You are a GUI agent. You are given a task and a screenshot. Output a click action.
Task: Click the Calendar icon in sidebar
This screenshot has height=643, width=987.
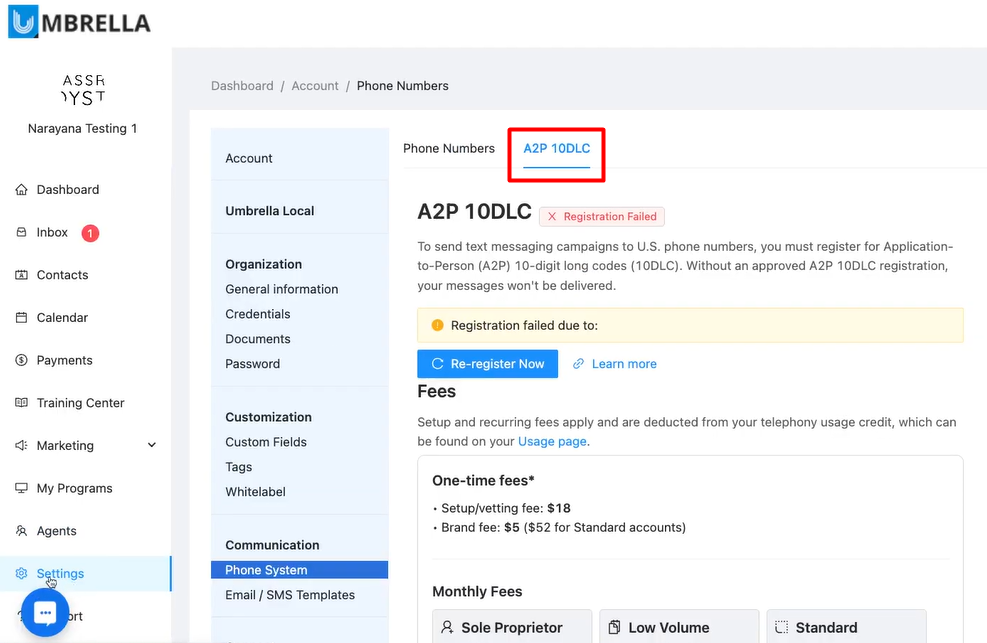22,318
